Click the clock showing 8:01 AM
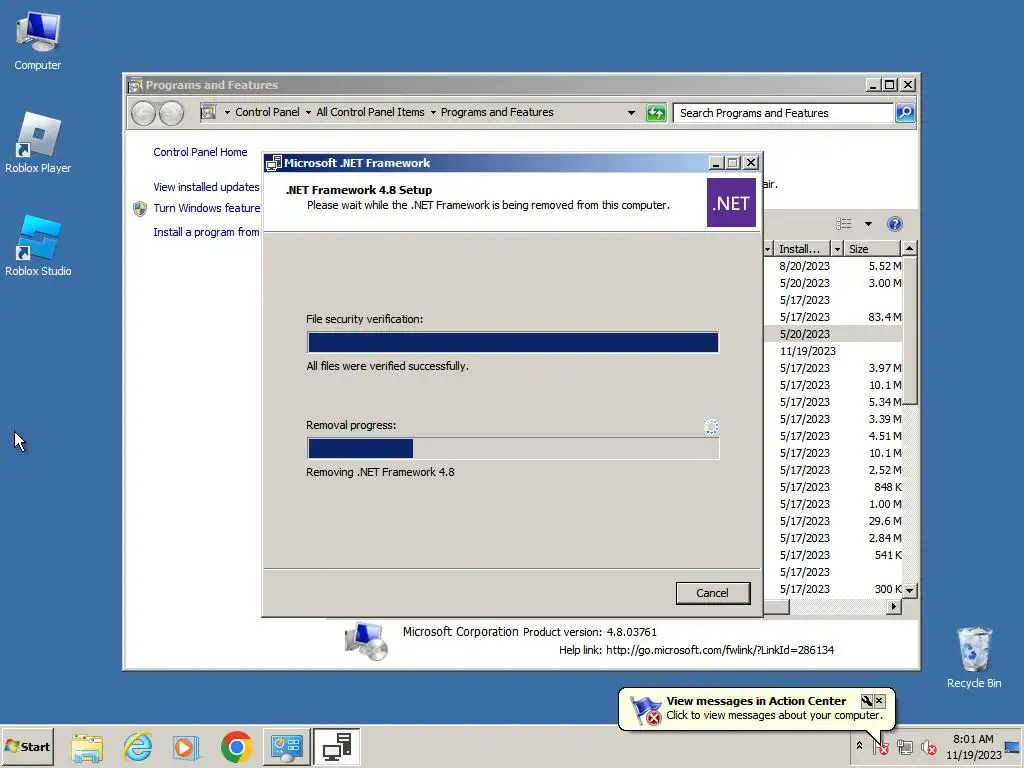The height and width of the screenshot is (768, 1024). [x=973, y=739]
